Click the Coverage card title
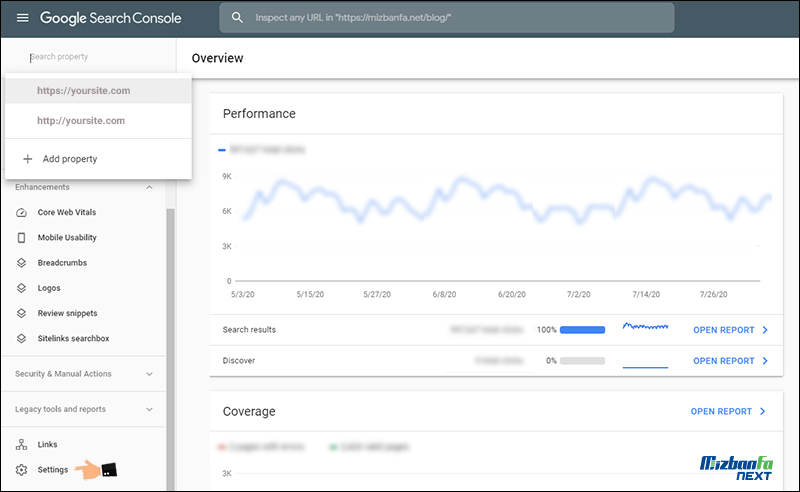The width and height of the screenshot is (800, 492). click(249, 411)
